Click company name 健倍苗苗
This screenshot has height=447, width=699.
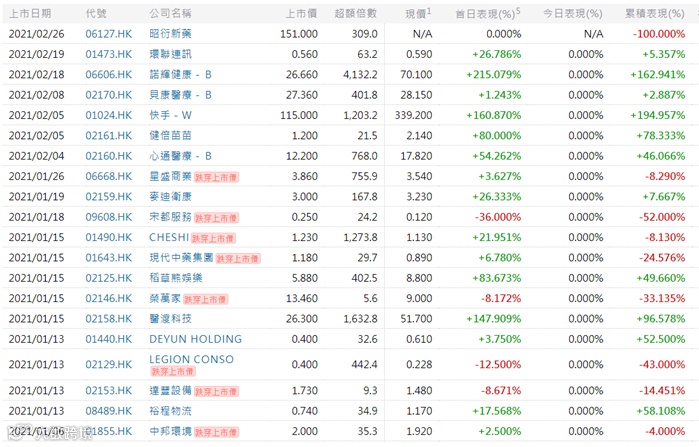[x=170, y=135]
